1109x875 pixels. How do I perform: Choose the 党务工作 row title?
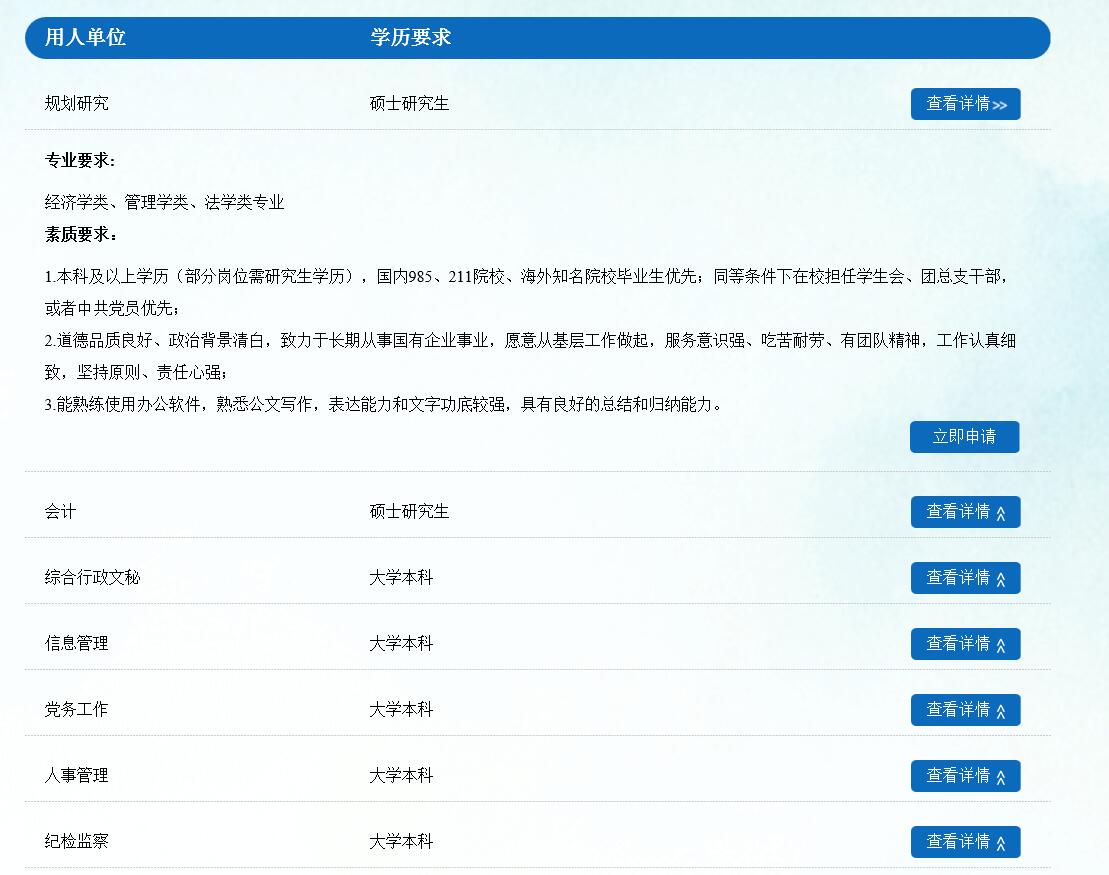[76, 710]
